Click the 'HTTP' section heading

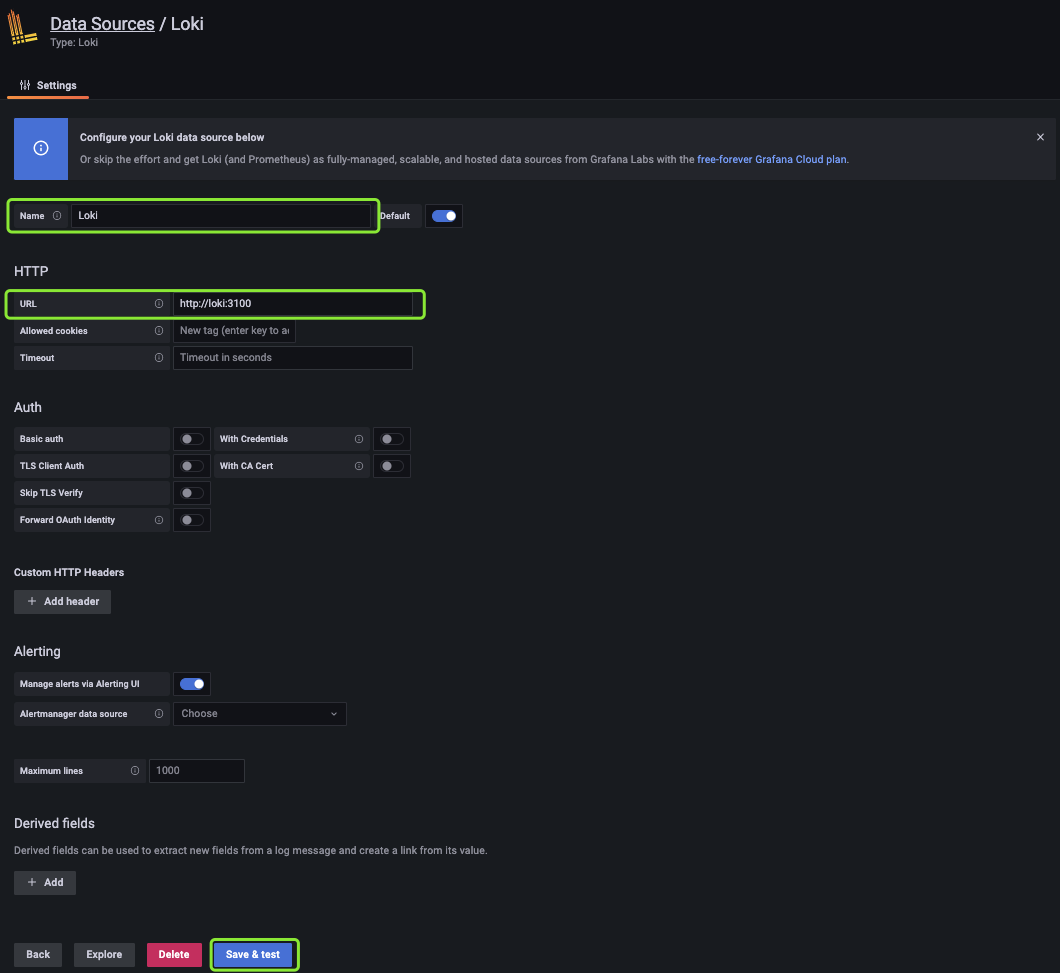(31, 271)
